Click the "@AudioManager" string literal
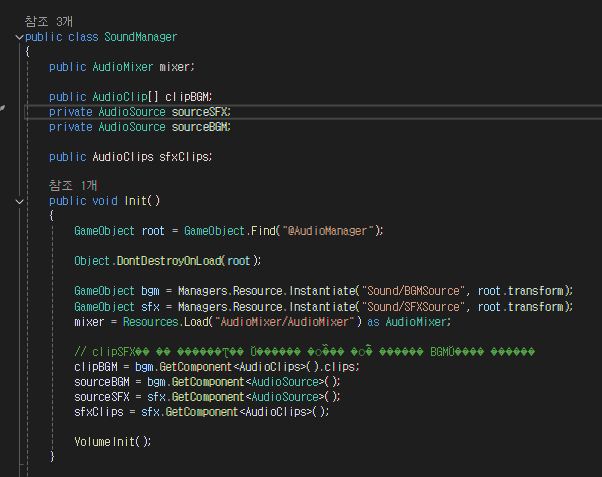 pyautogui.click(x=328, y=231)
